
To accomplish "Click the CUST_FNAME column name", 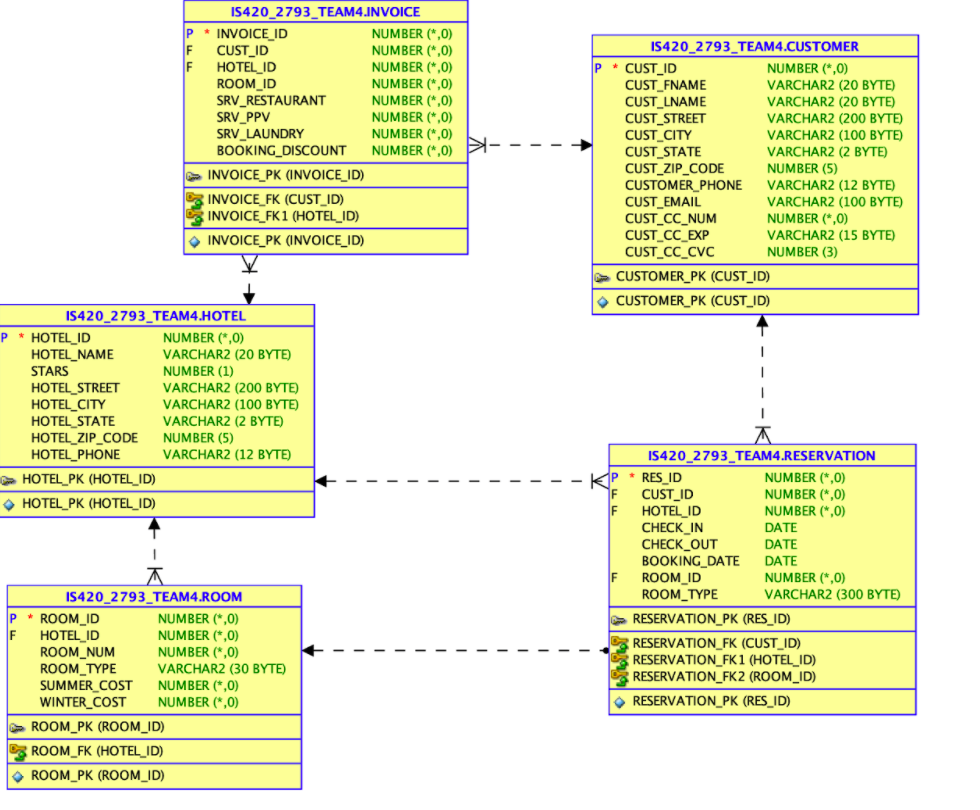I will 666,85.
